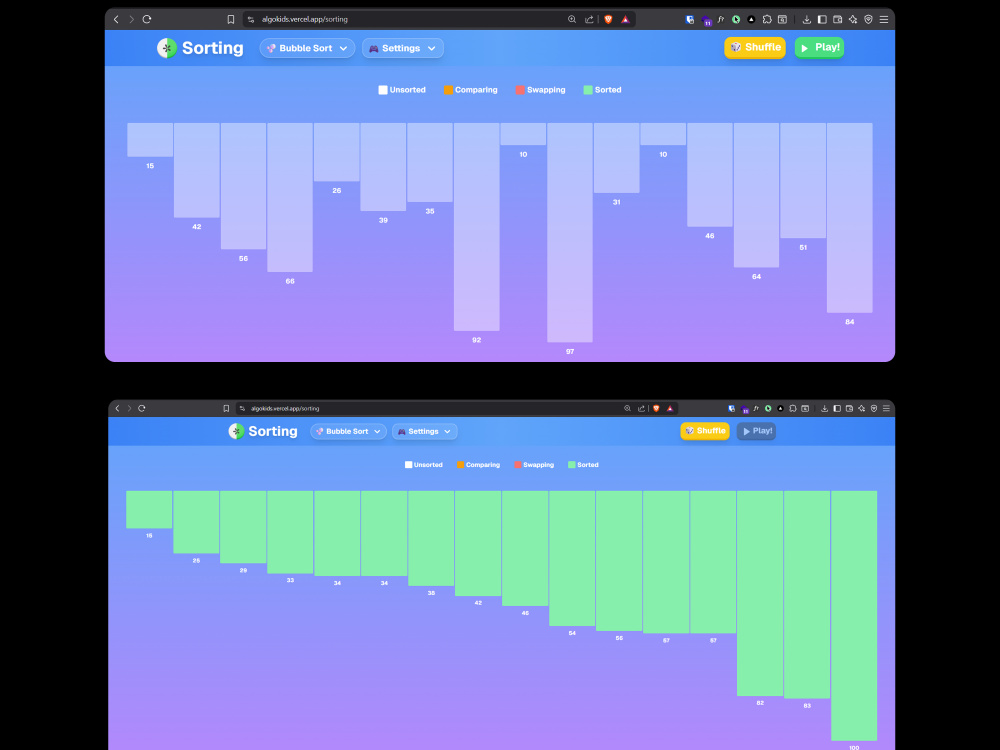Click the bar labeled 97 in top window

[x=570, y=232]
